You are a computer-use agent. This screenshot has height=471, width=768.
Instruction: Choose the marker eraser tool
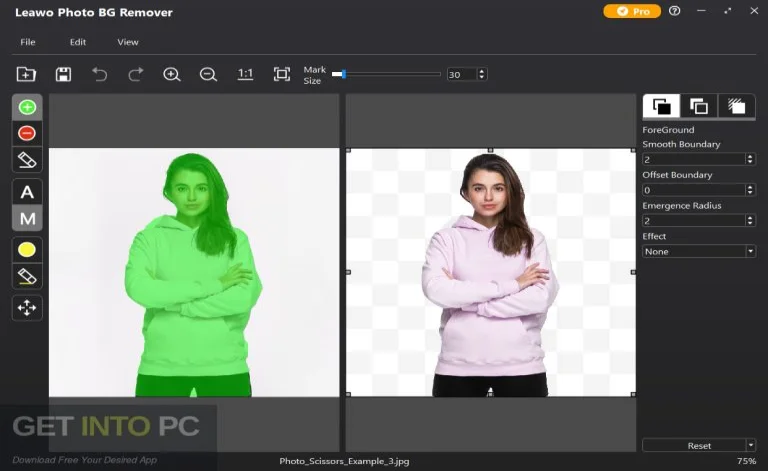pyautogui.click(x=27, y=160)
